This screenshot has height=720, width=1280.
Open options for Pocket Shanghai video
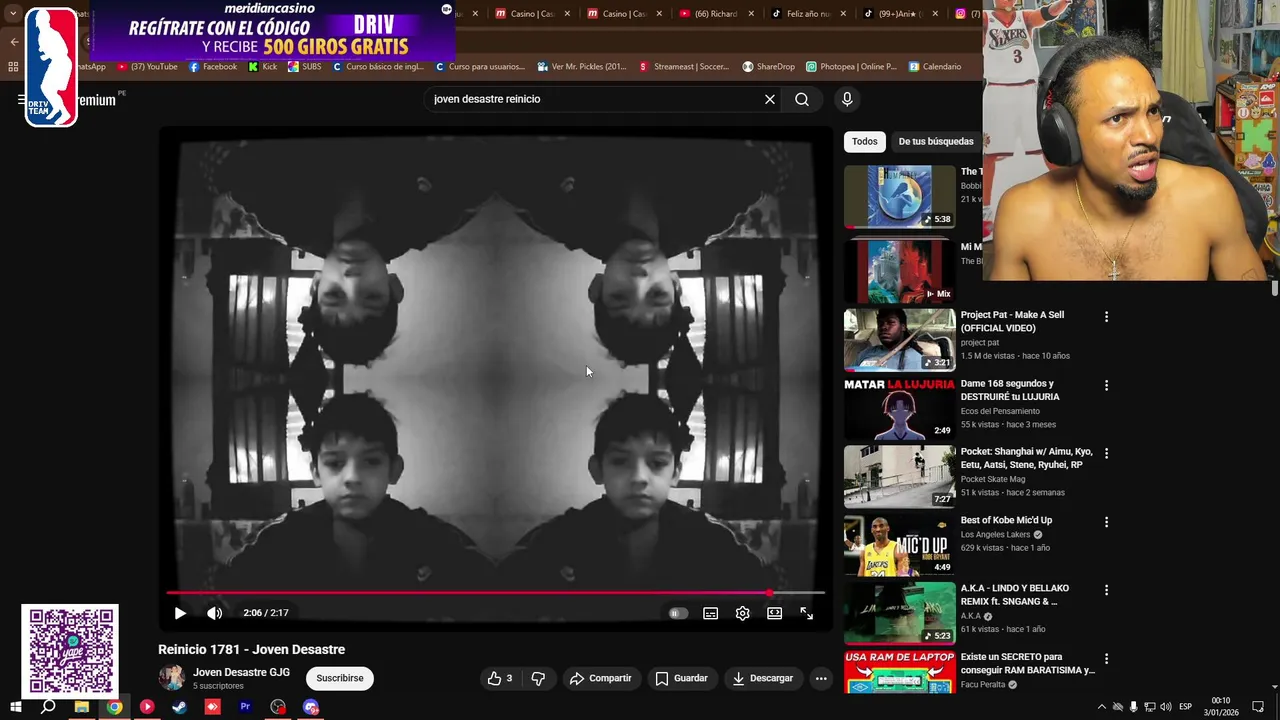click(1106, 453)
